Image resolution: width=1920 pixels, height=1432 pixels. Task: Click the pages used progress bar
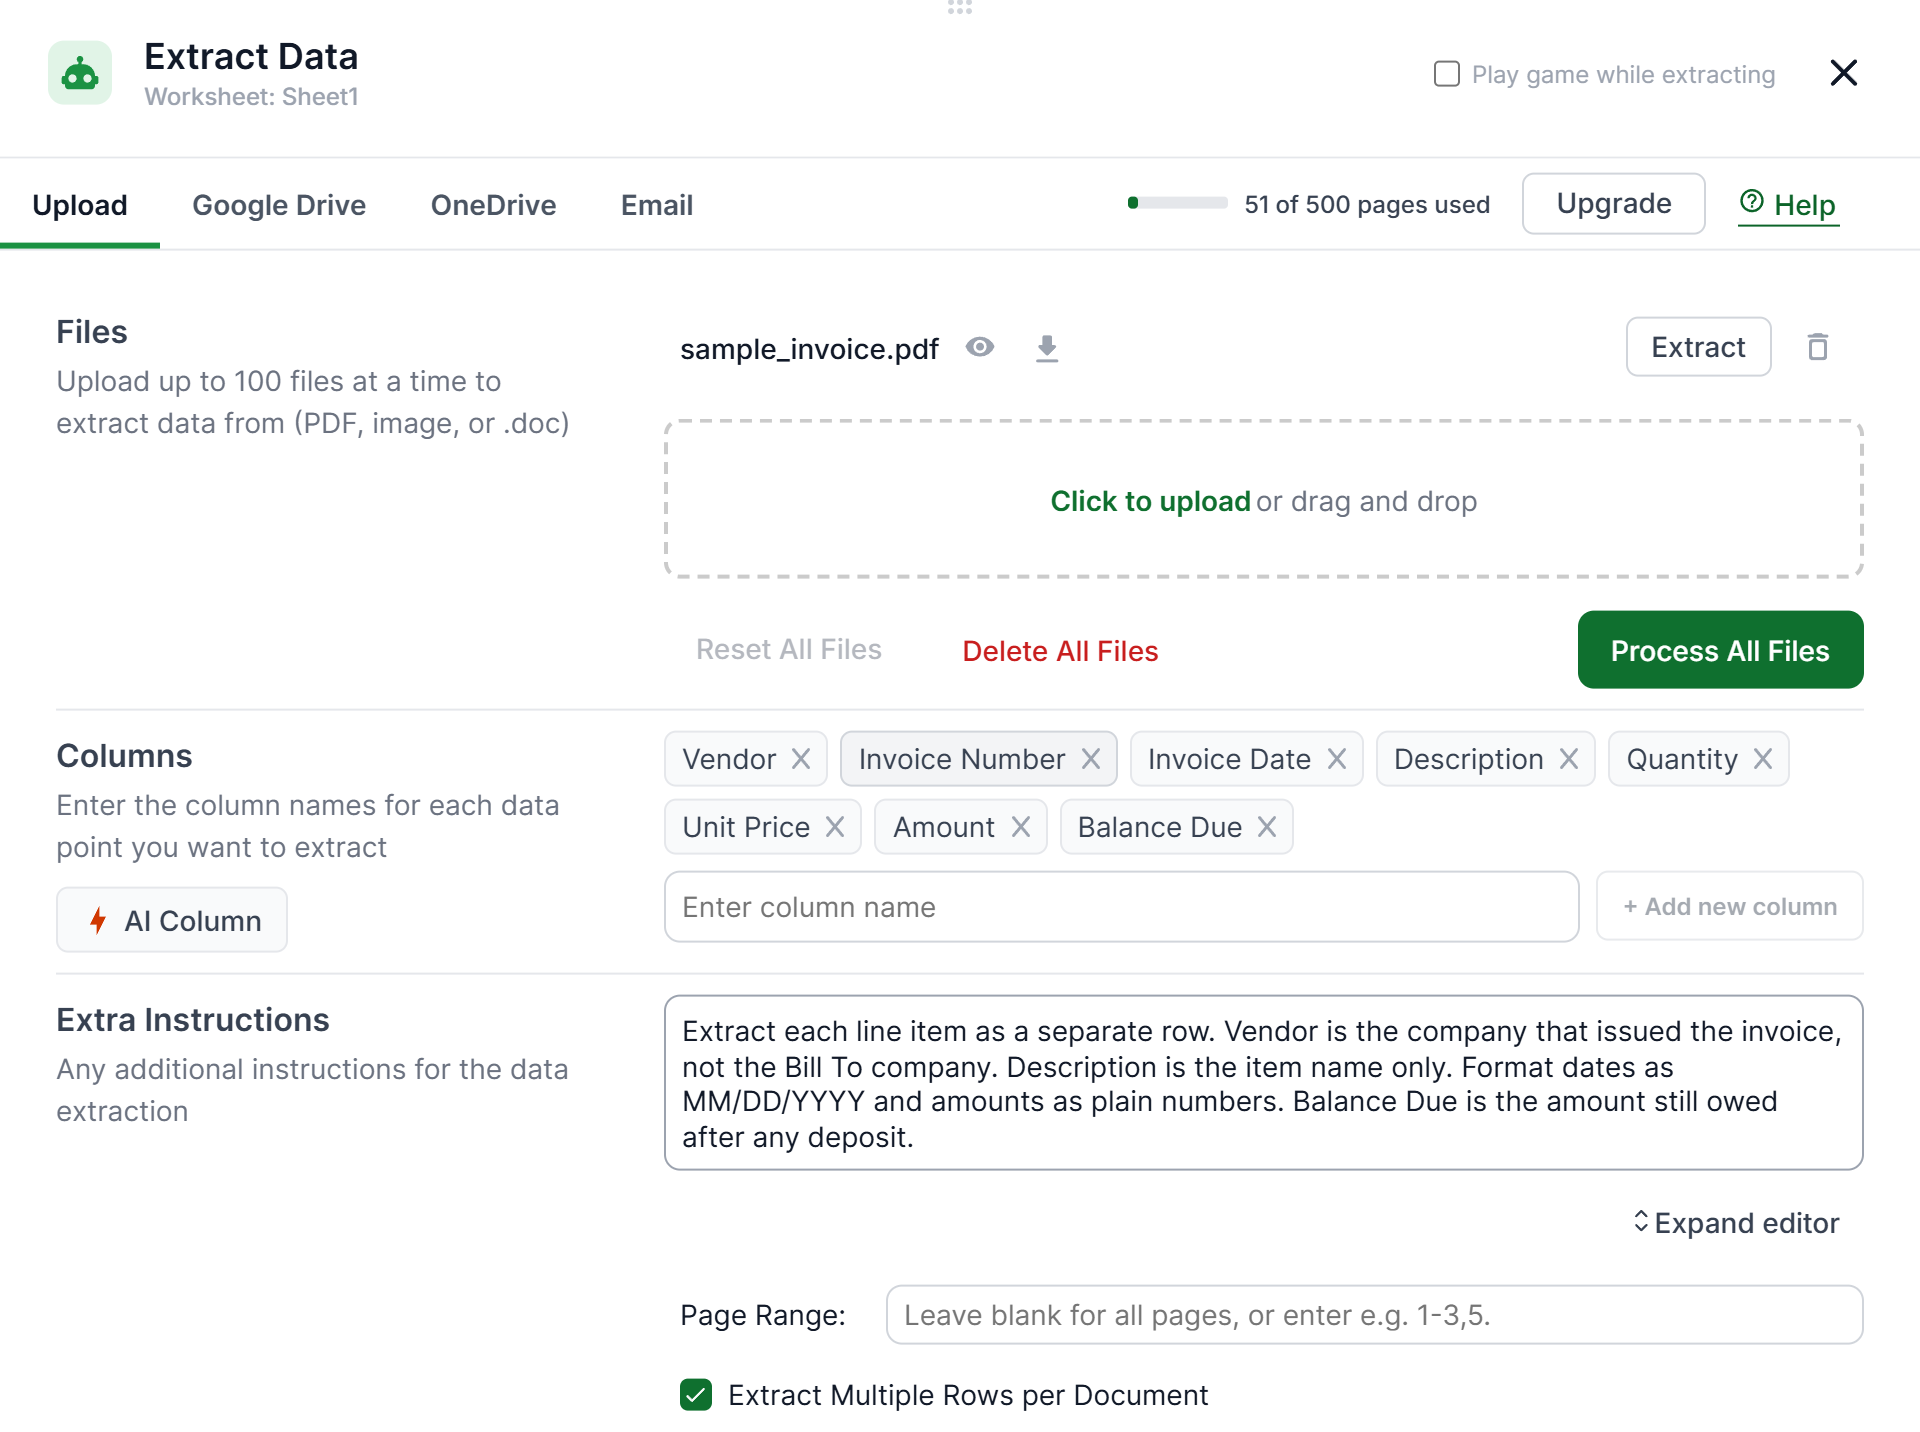1177,203
